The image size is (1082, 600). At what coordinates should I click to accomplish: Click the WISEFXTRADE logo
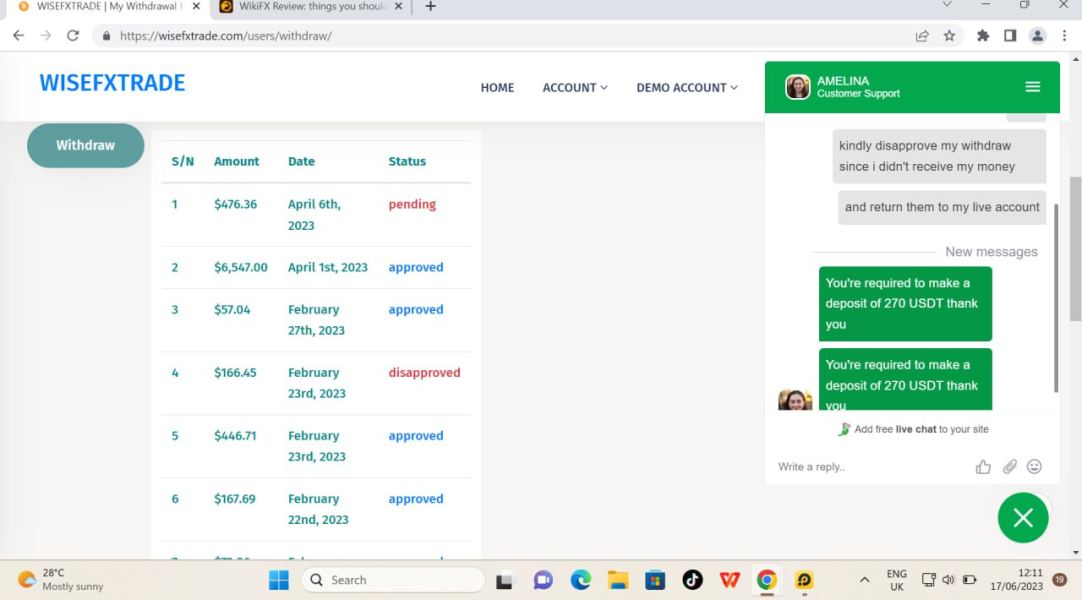(x=112, y=83)
